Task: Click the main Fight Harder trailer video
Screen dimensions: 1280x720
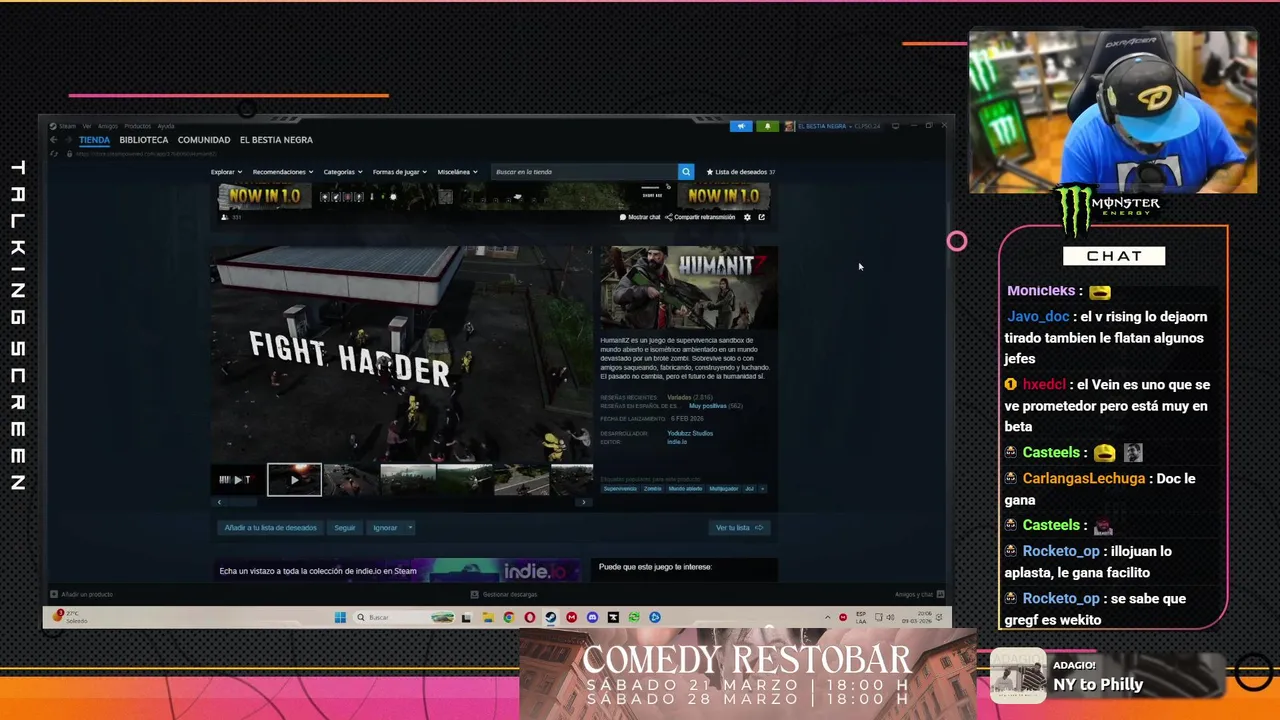Action: pyautogui.click(x=401, y=355)
